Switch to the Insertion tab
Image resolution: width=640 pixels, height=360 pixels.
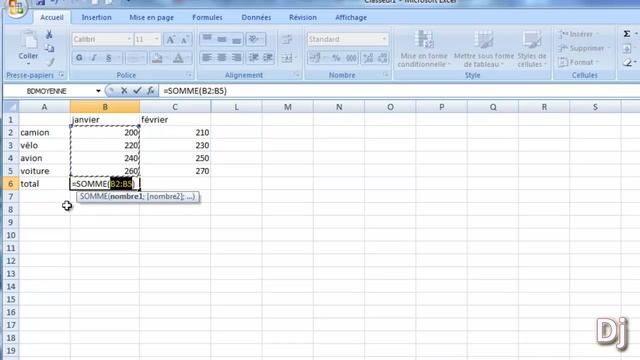tap(96, 18)
